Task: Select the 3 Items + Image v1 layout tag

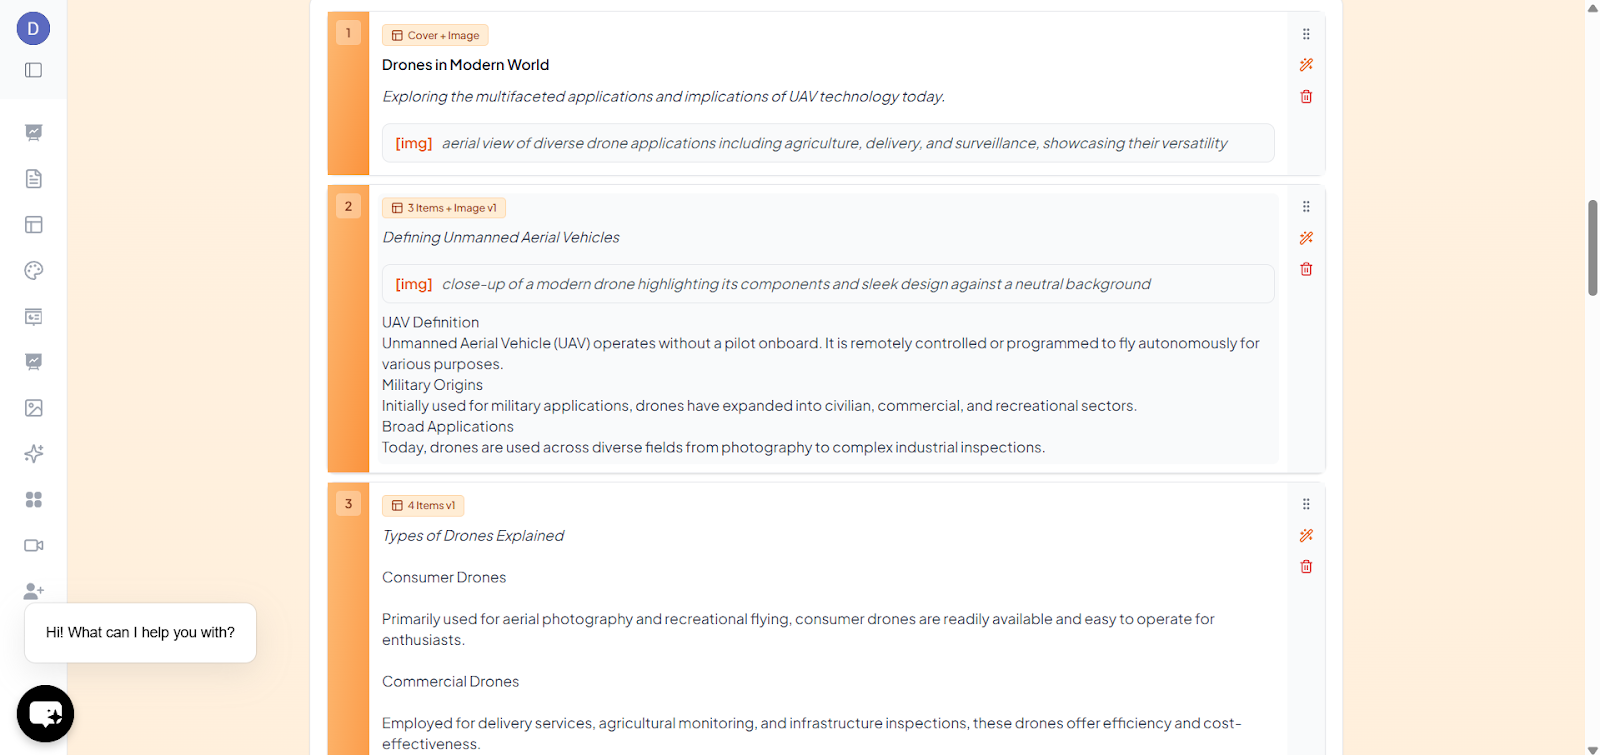Action: 443,208
